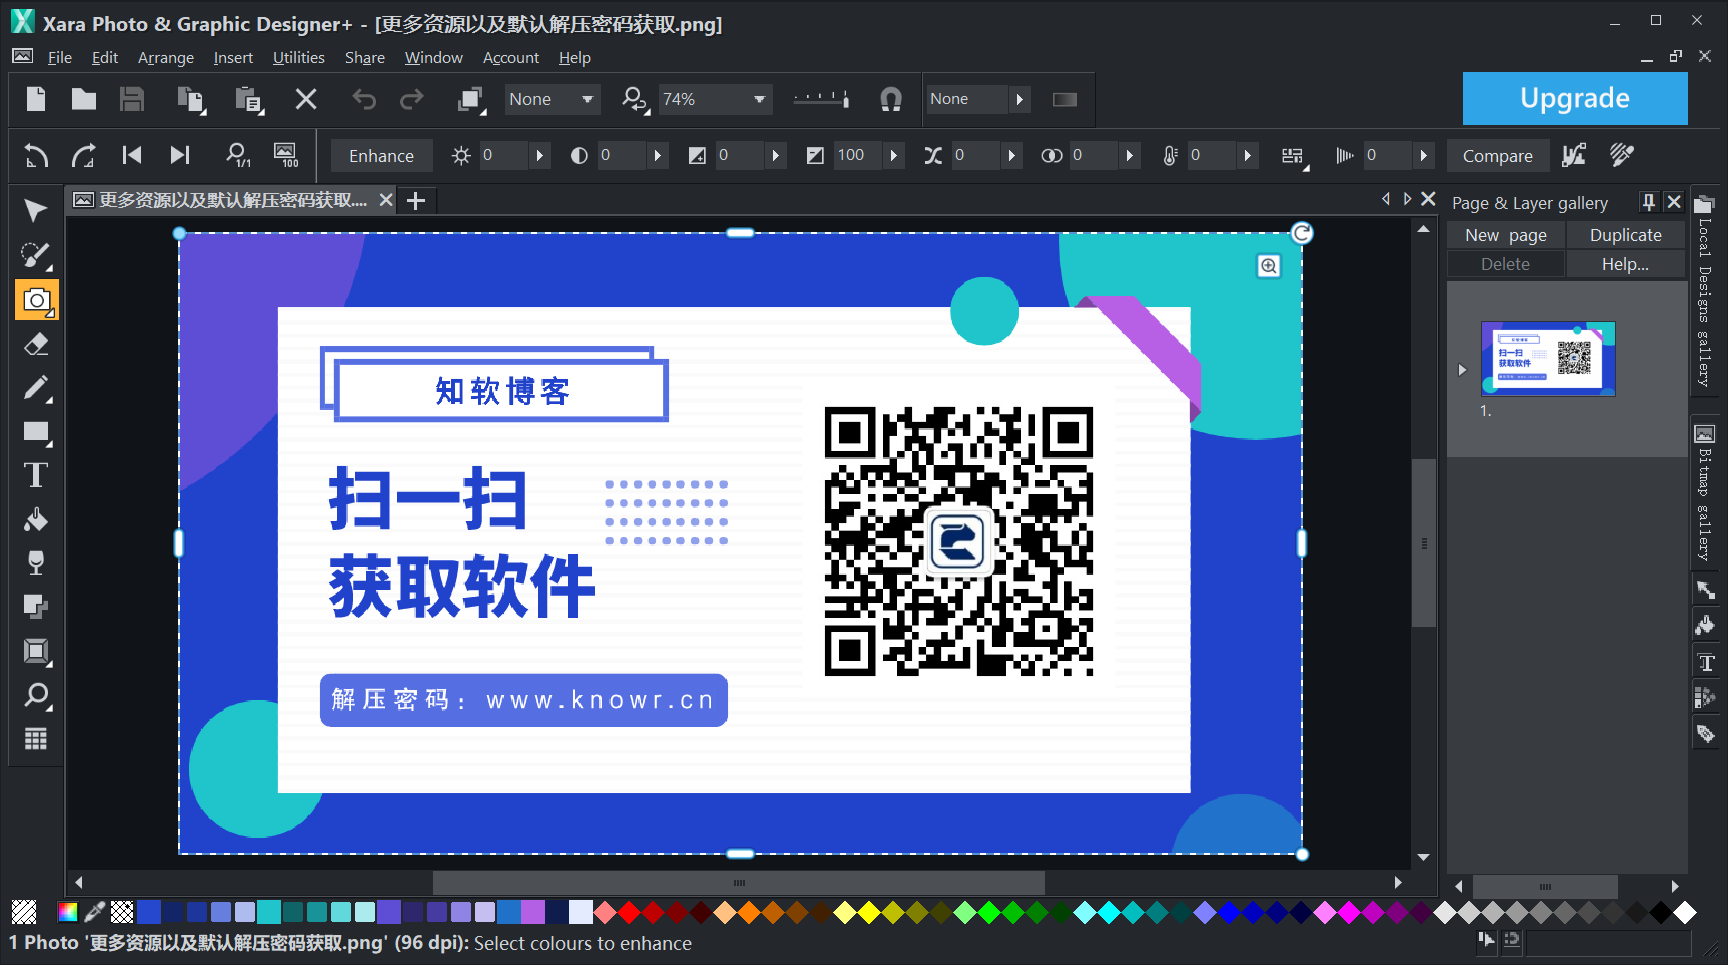The width and height of the screenshot is (1728, 965).
Task: Undo the last action
Action: click(x=364, y=99)
